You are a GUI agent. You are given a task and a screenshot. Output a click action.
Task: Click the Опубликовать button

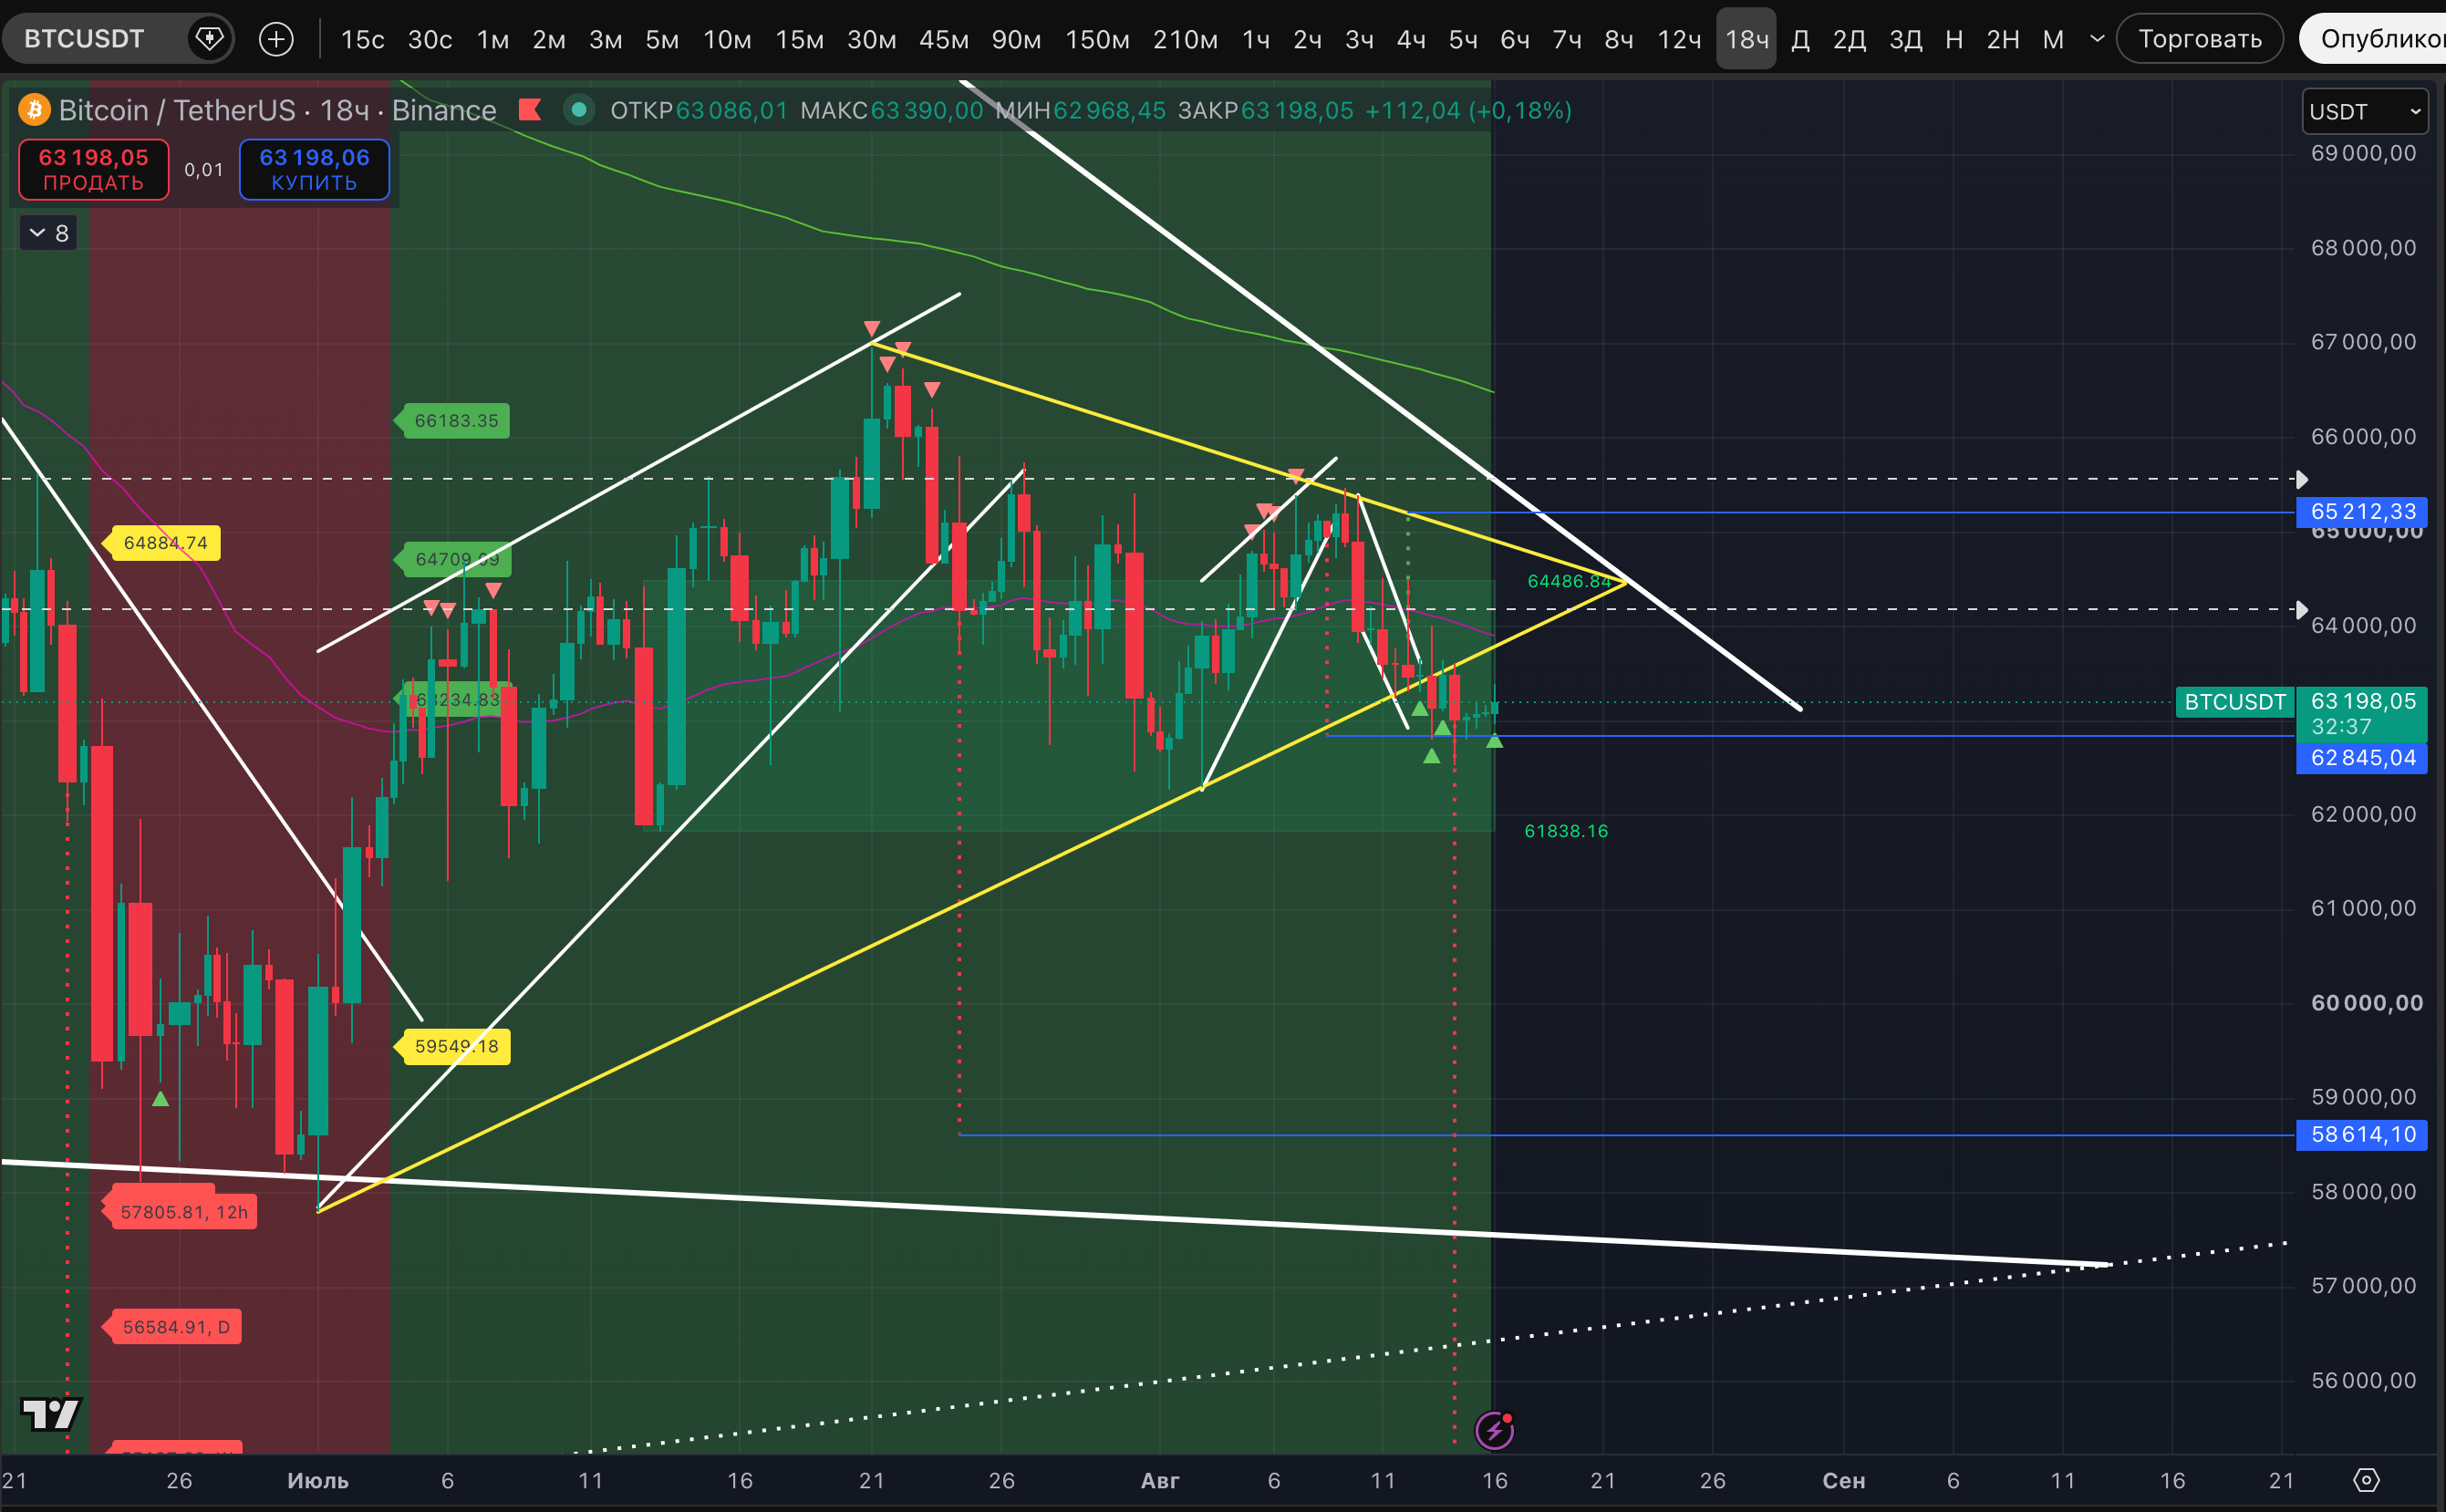click(x=2373, y=39)
